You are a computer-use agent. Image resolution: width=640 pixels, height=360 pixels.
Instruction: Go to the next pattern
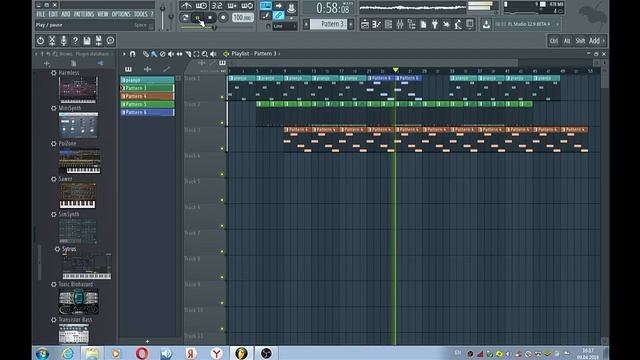(x=351, y=24)
